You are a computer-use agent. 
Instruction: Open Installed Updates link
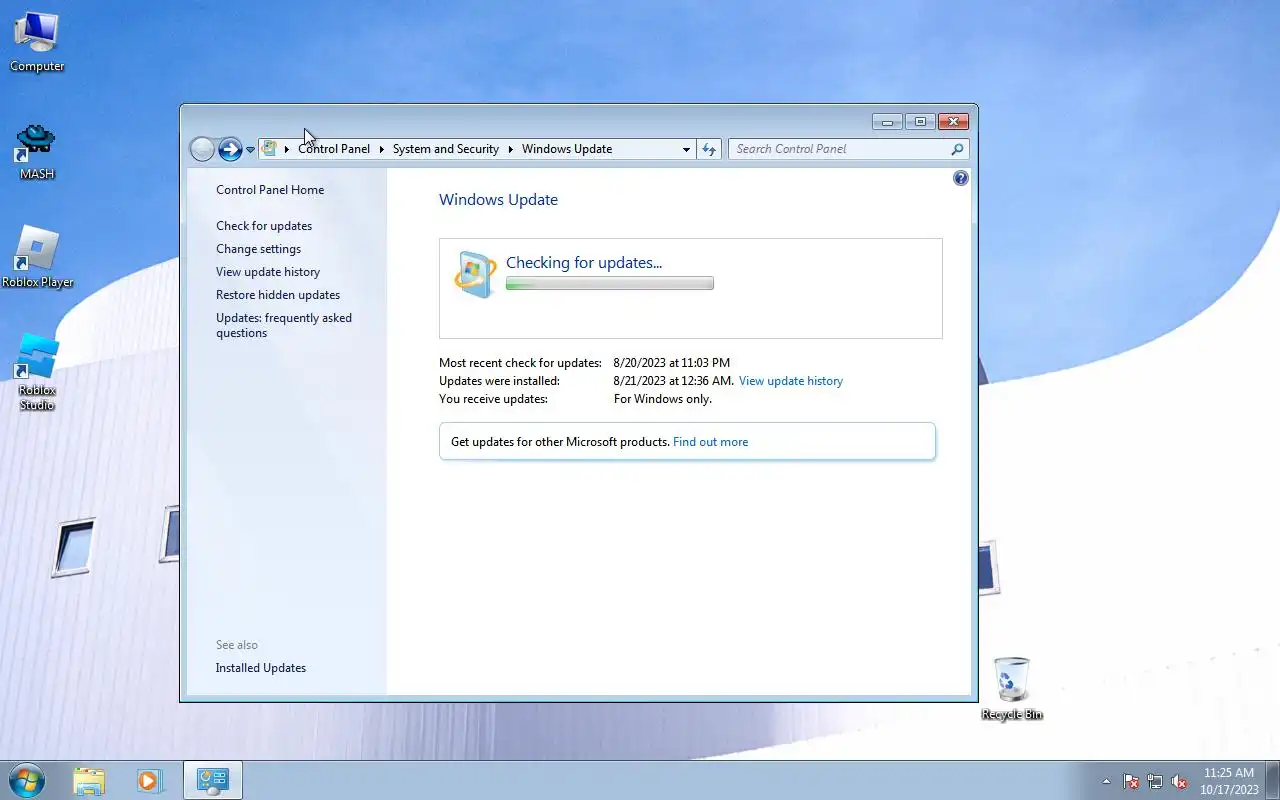click(261, 668)
